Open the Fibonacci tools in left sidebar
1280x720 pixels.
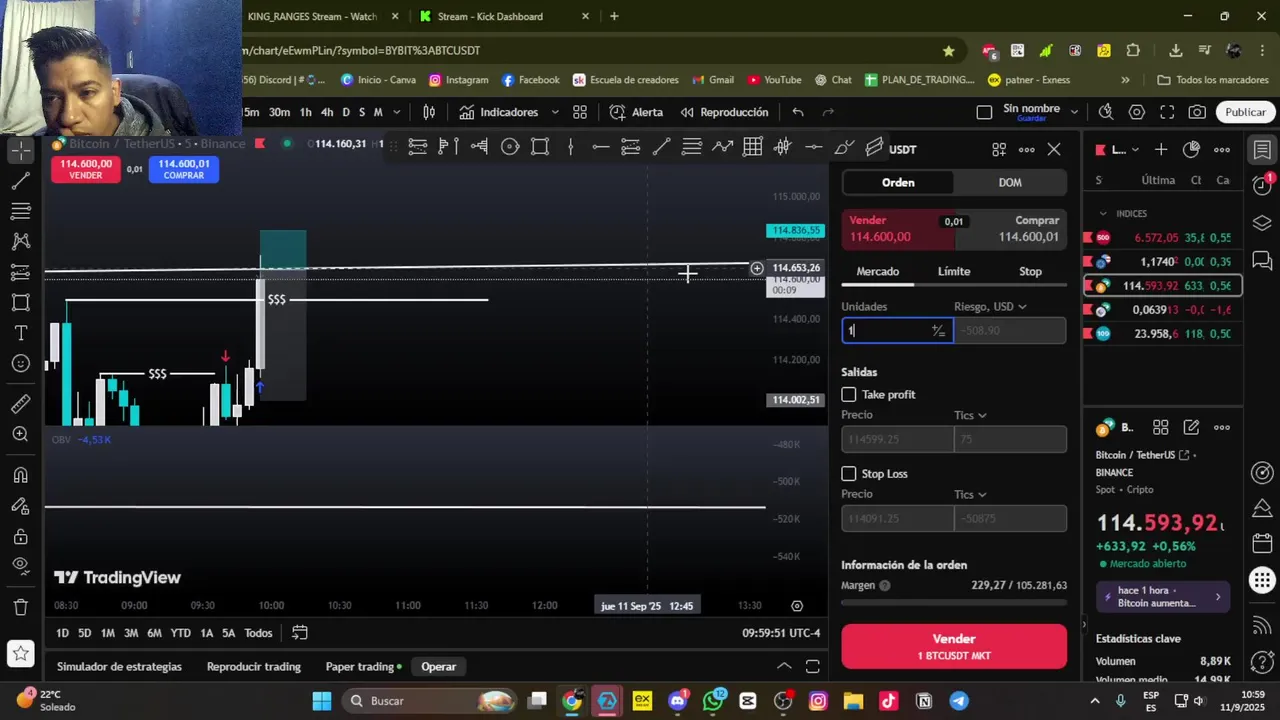[x=20, y=211]
